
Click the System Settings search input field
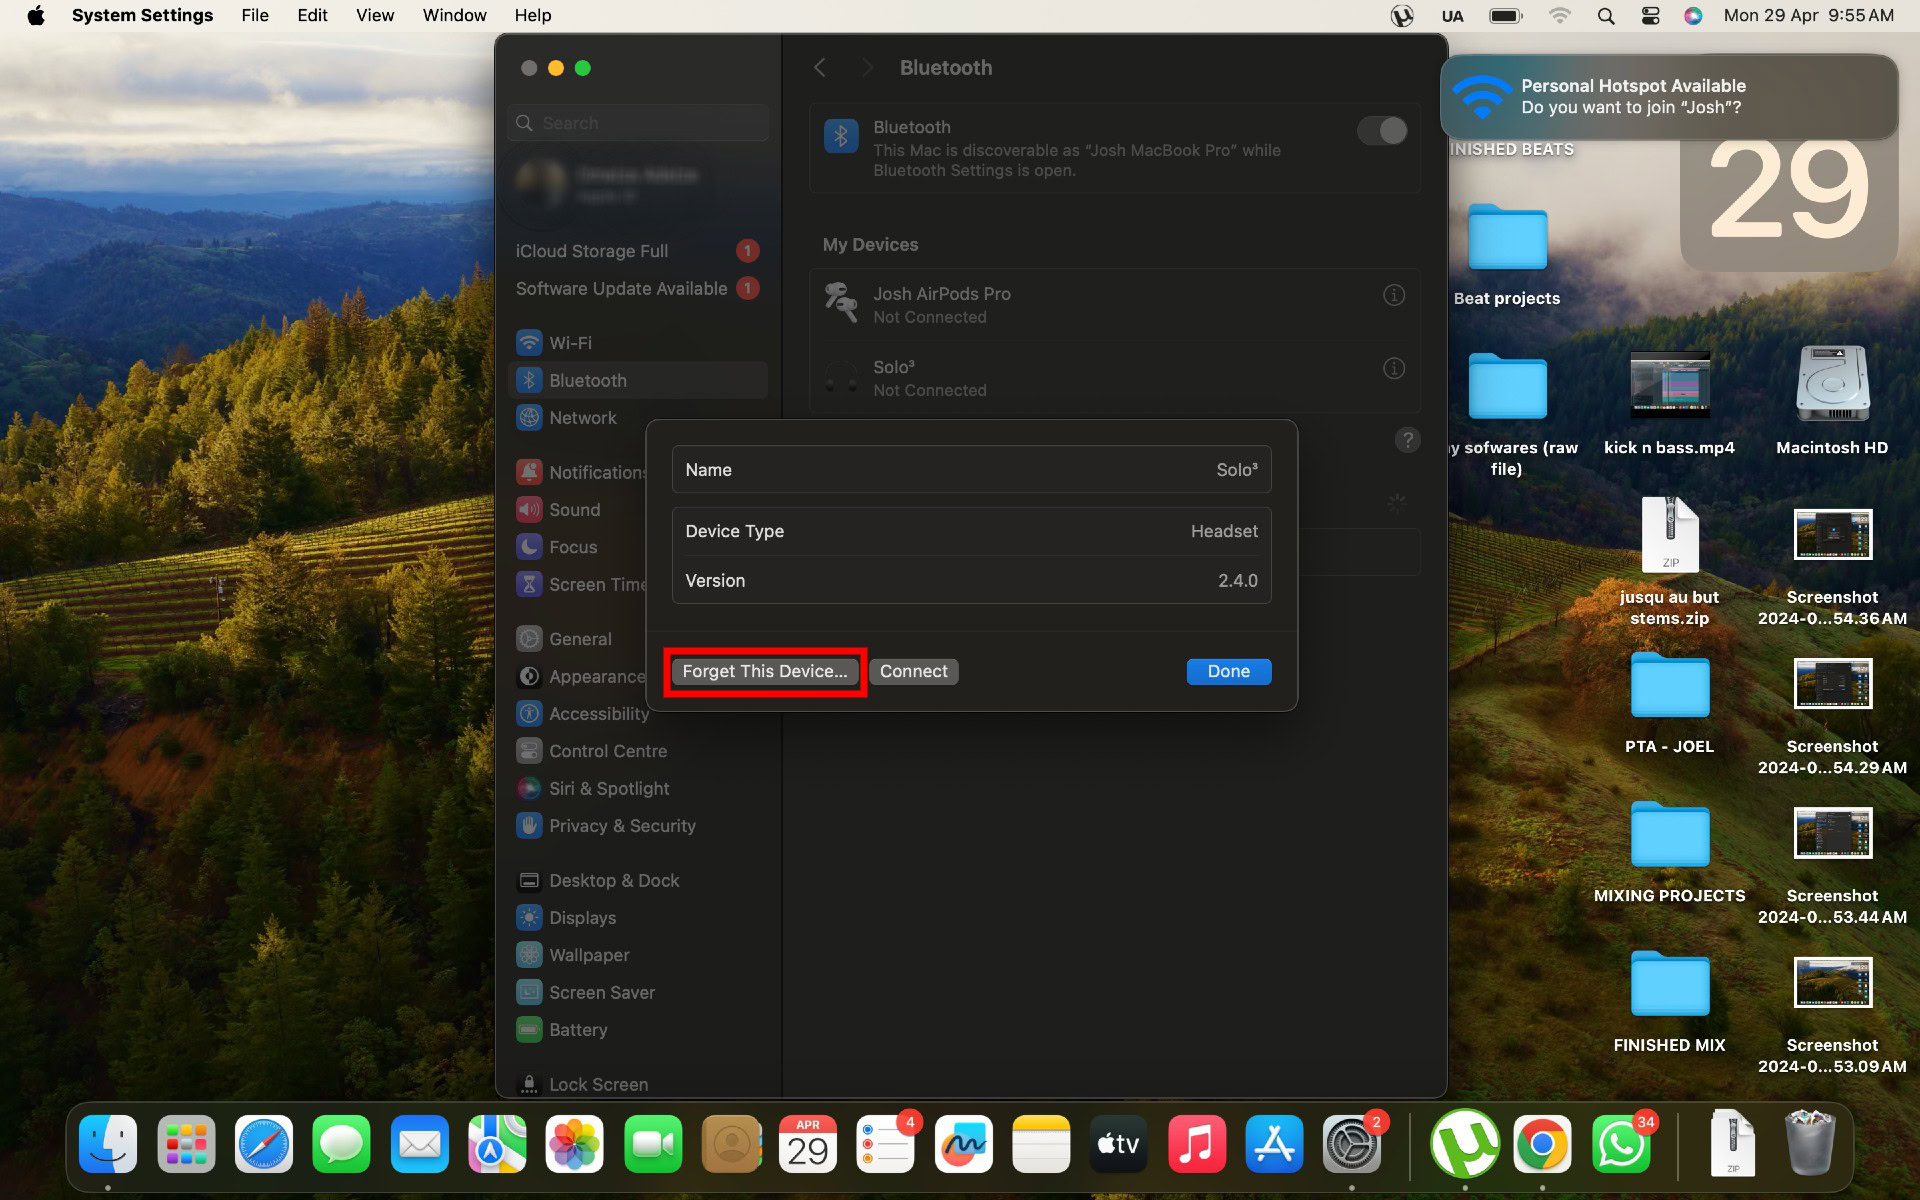639,123
